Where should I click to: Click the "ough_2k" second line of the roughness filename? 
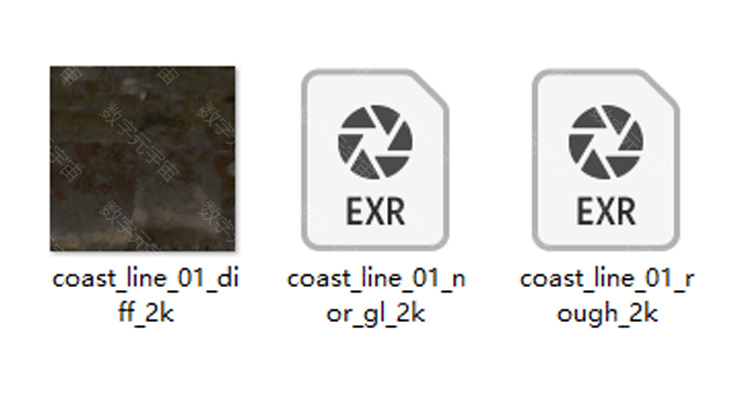pyautogui.click(x=607, y=313)
